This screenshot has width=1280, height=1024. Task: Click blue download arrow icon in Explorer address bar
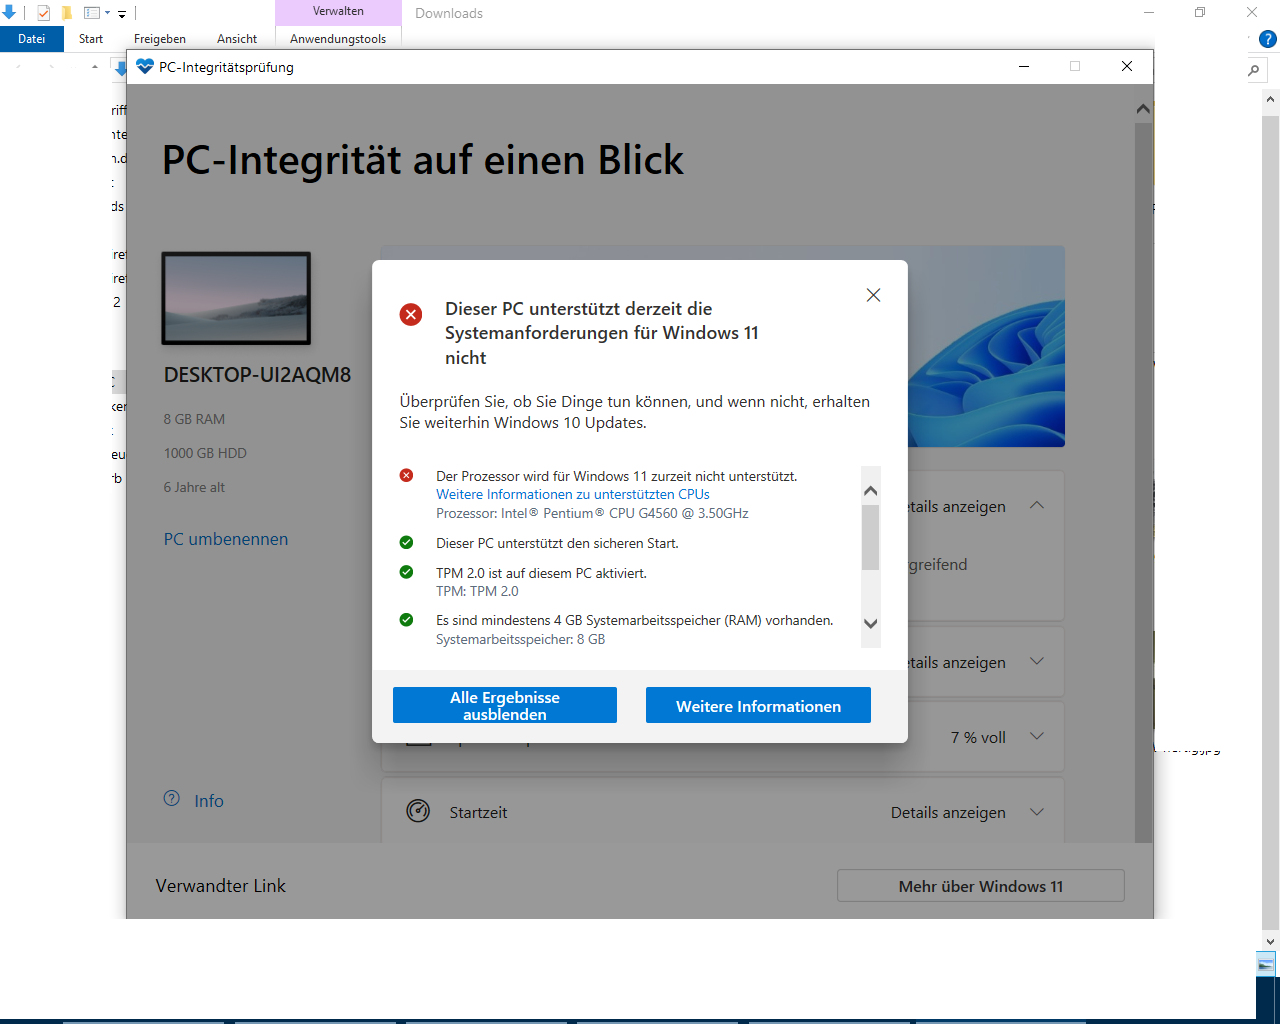[x=120, y=68]
